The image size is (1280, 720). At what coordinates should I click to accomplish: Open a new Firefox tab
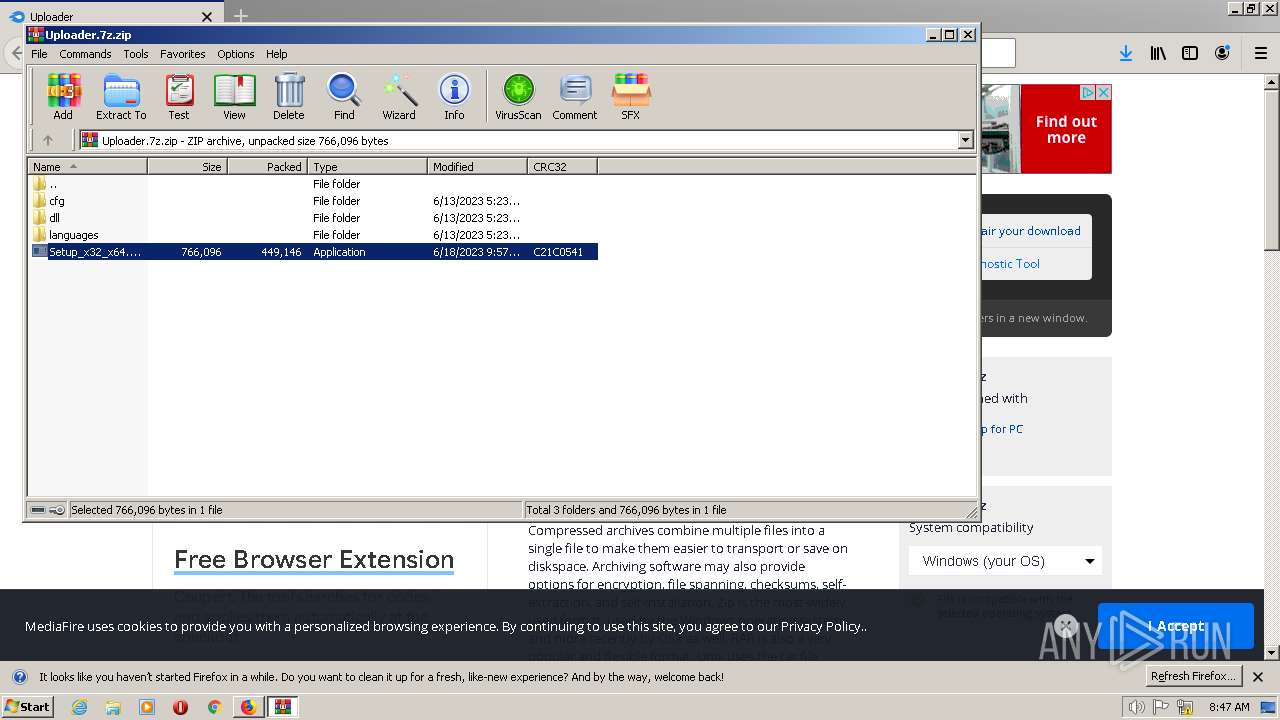(241, 16)
